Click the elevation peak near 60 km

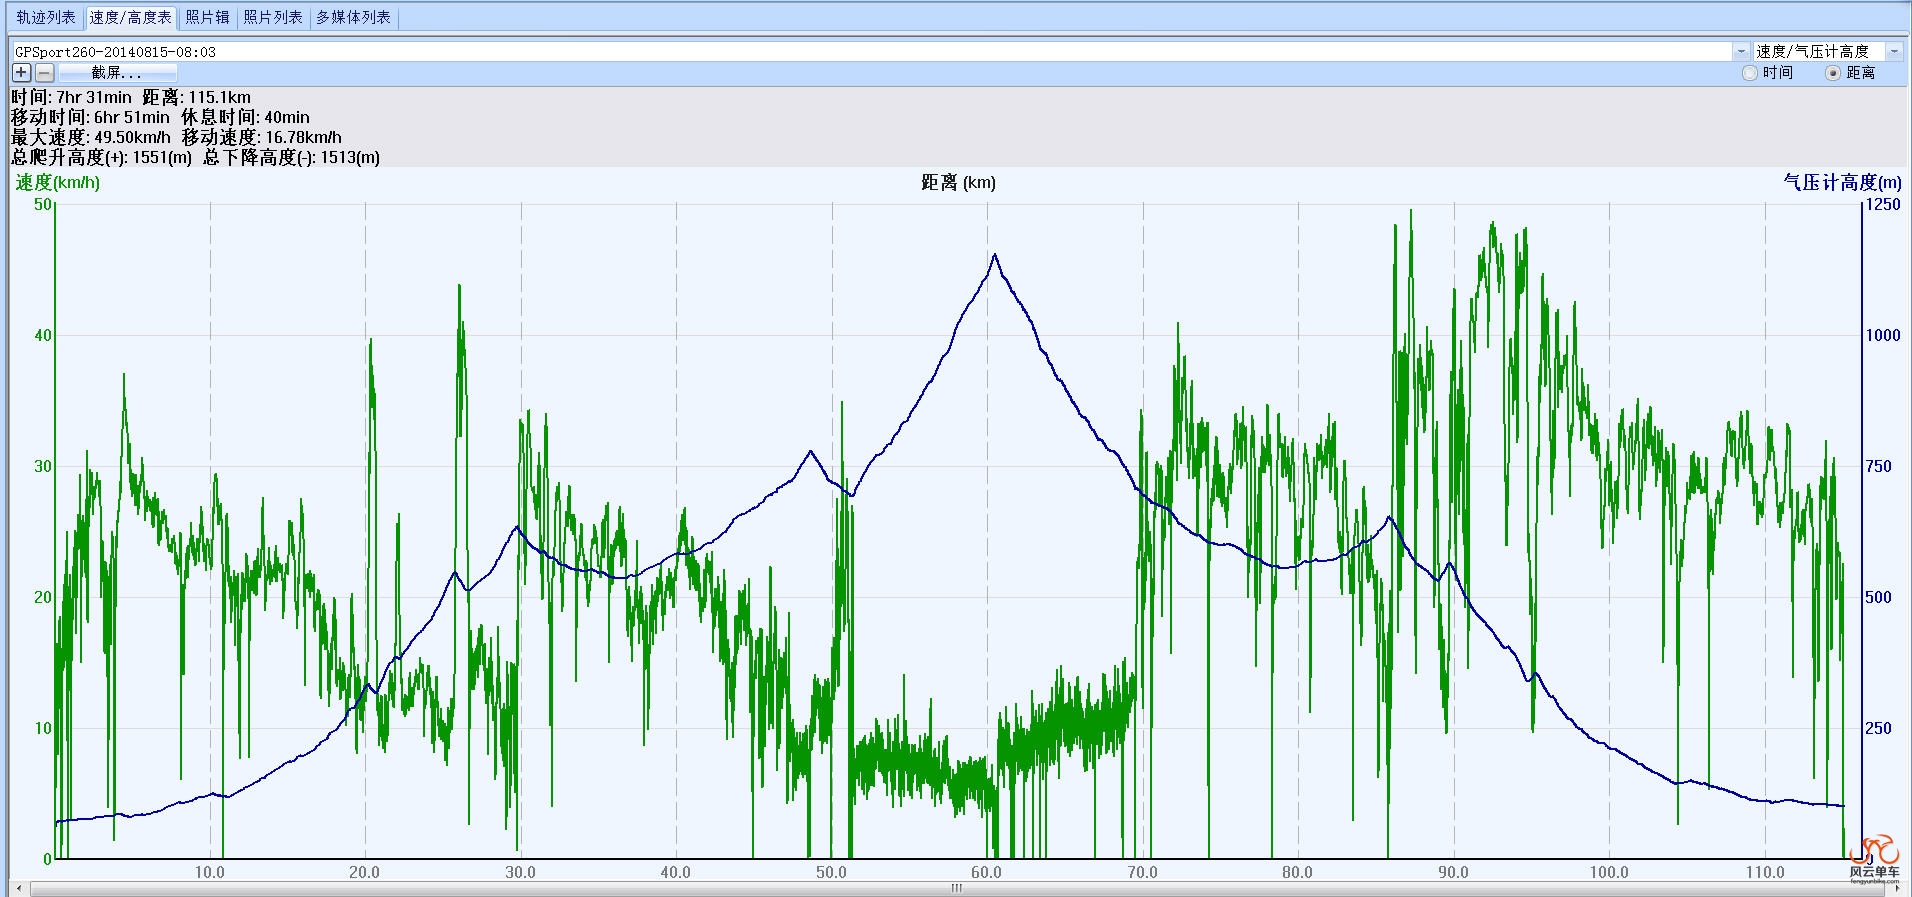click(994, 255)
